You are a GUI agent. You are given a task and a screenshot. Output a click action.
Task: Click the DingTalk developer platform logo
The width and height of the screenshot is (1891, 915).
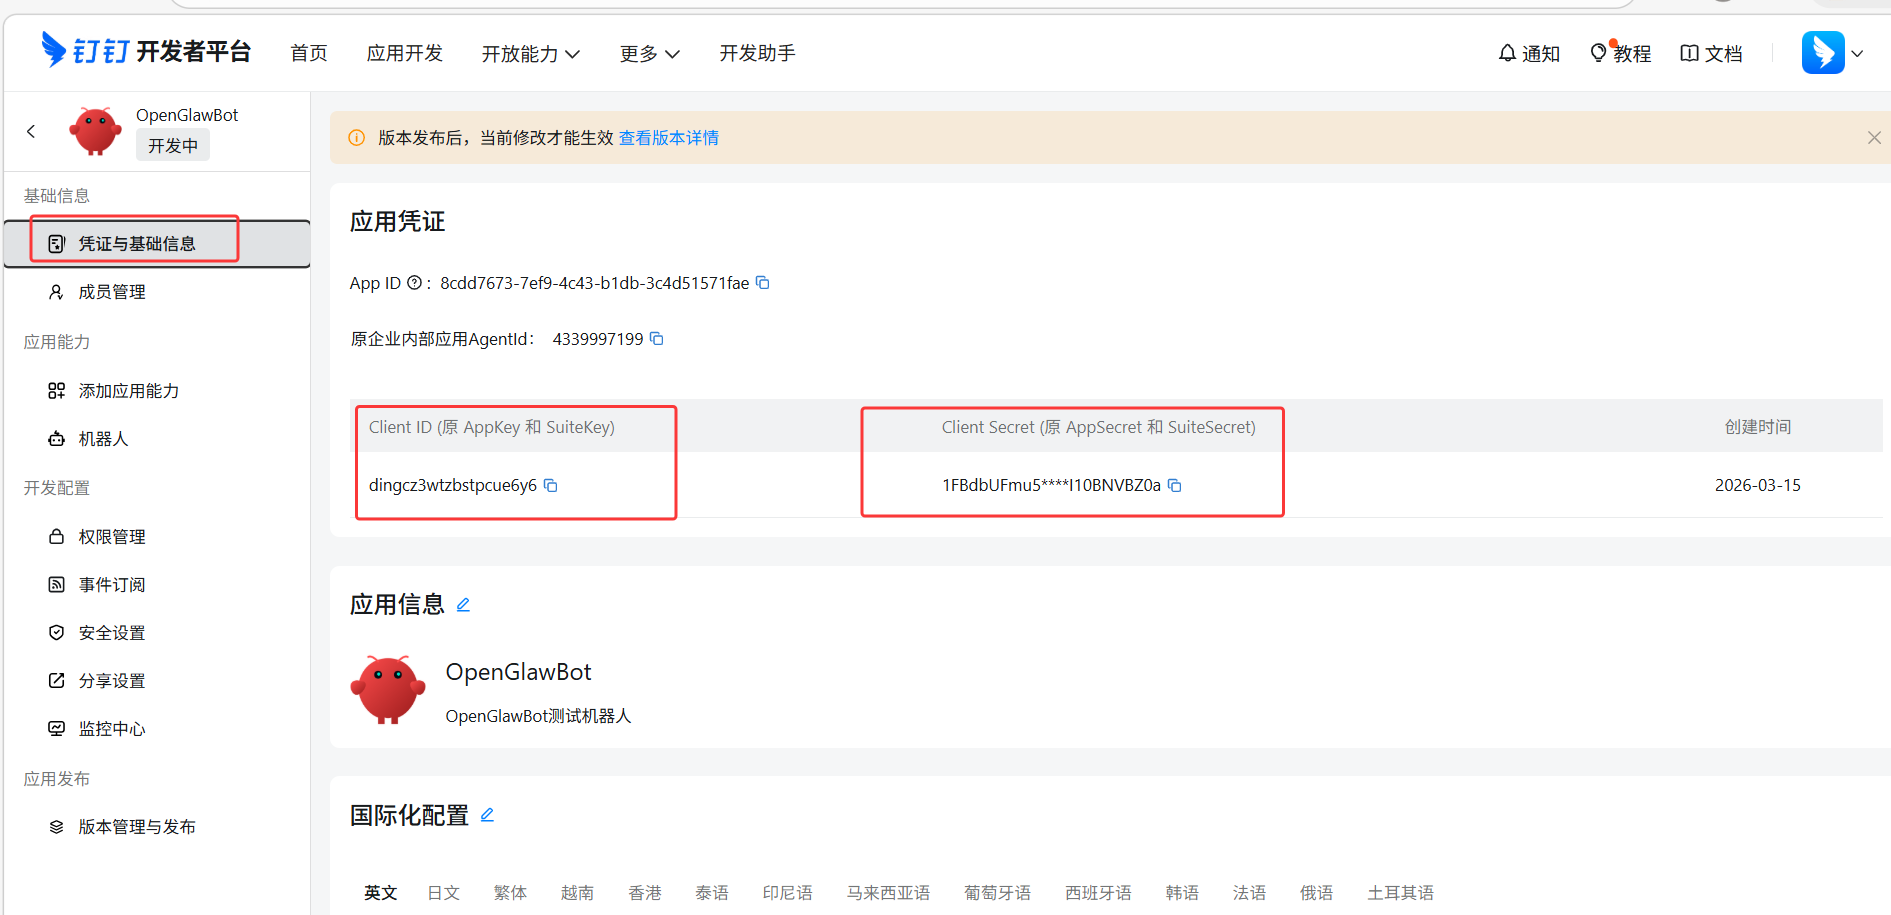click(x=146, y=51)
